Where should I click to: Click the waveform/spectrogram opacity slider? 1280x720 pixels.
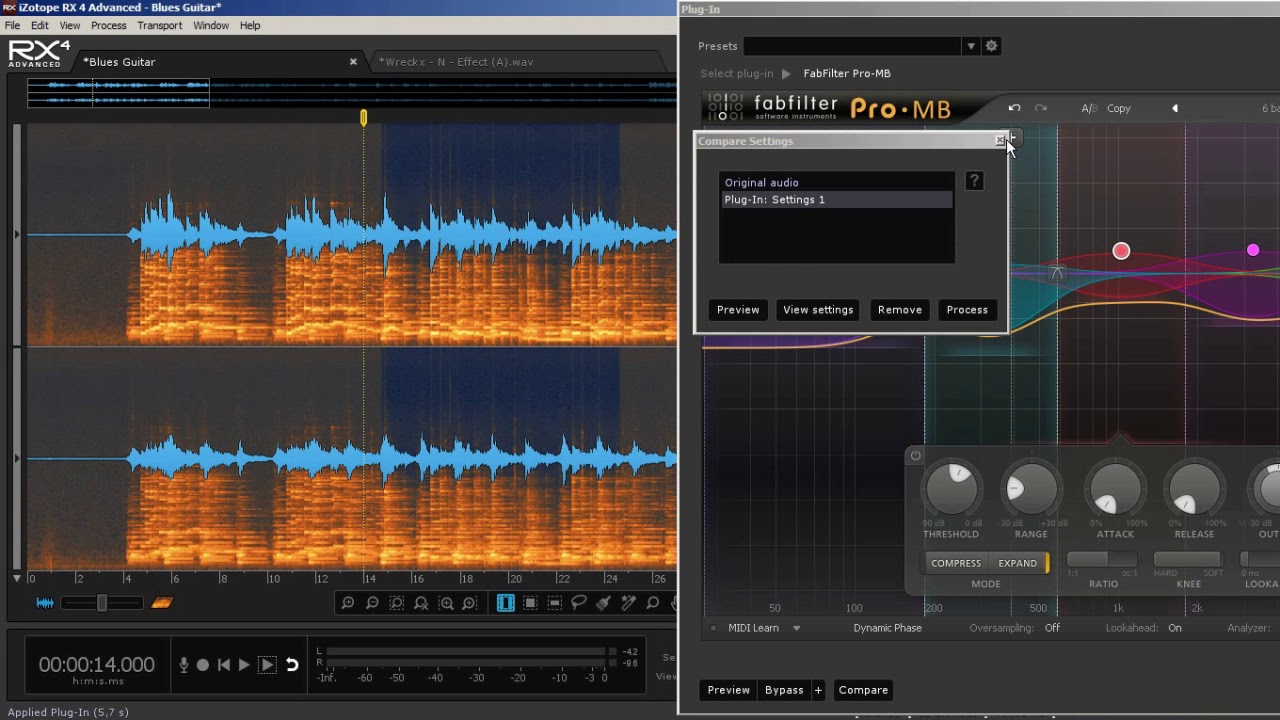(102, 603)
